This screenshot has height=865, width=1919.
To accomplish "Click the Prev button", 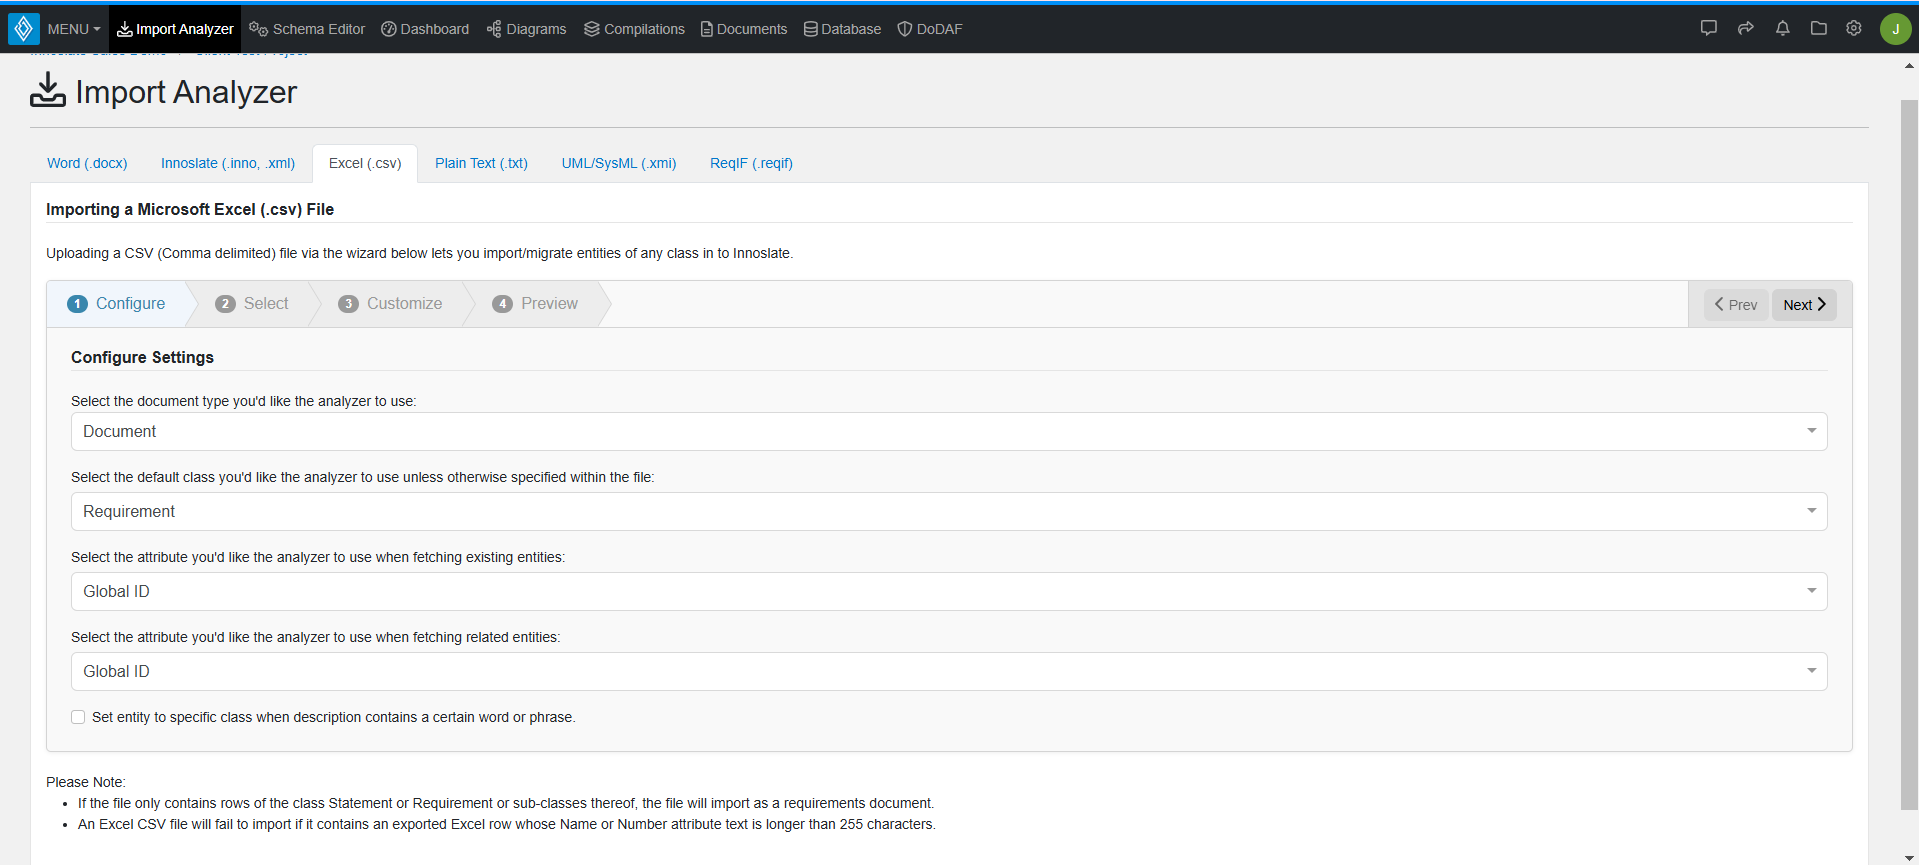I will click(1736, 305).
